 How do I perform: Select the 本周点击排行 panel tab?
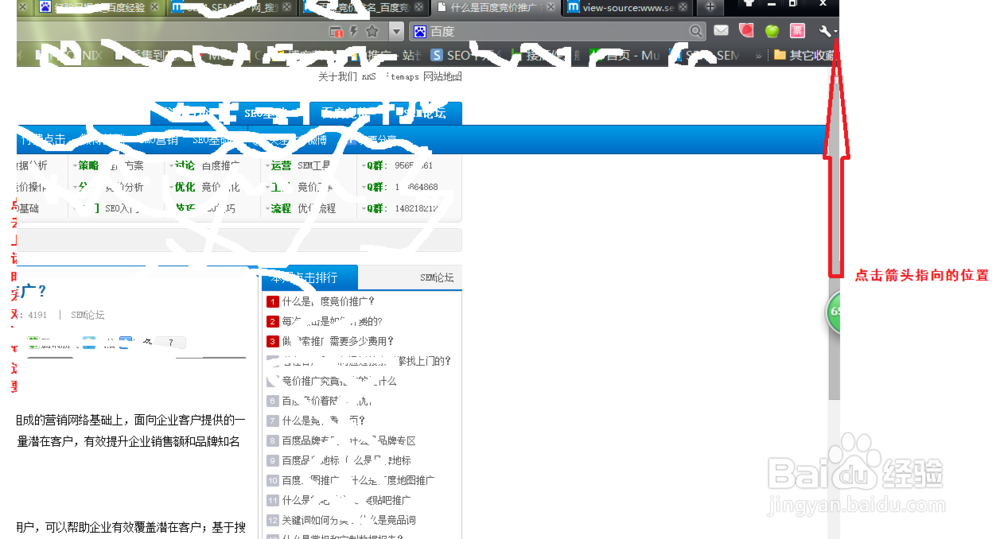[x=310, y=277]
